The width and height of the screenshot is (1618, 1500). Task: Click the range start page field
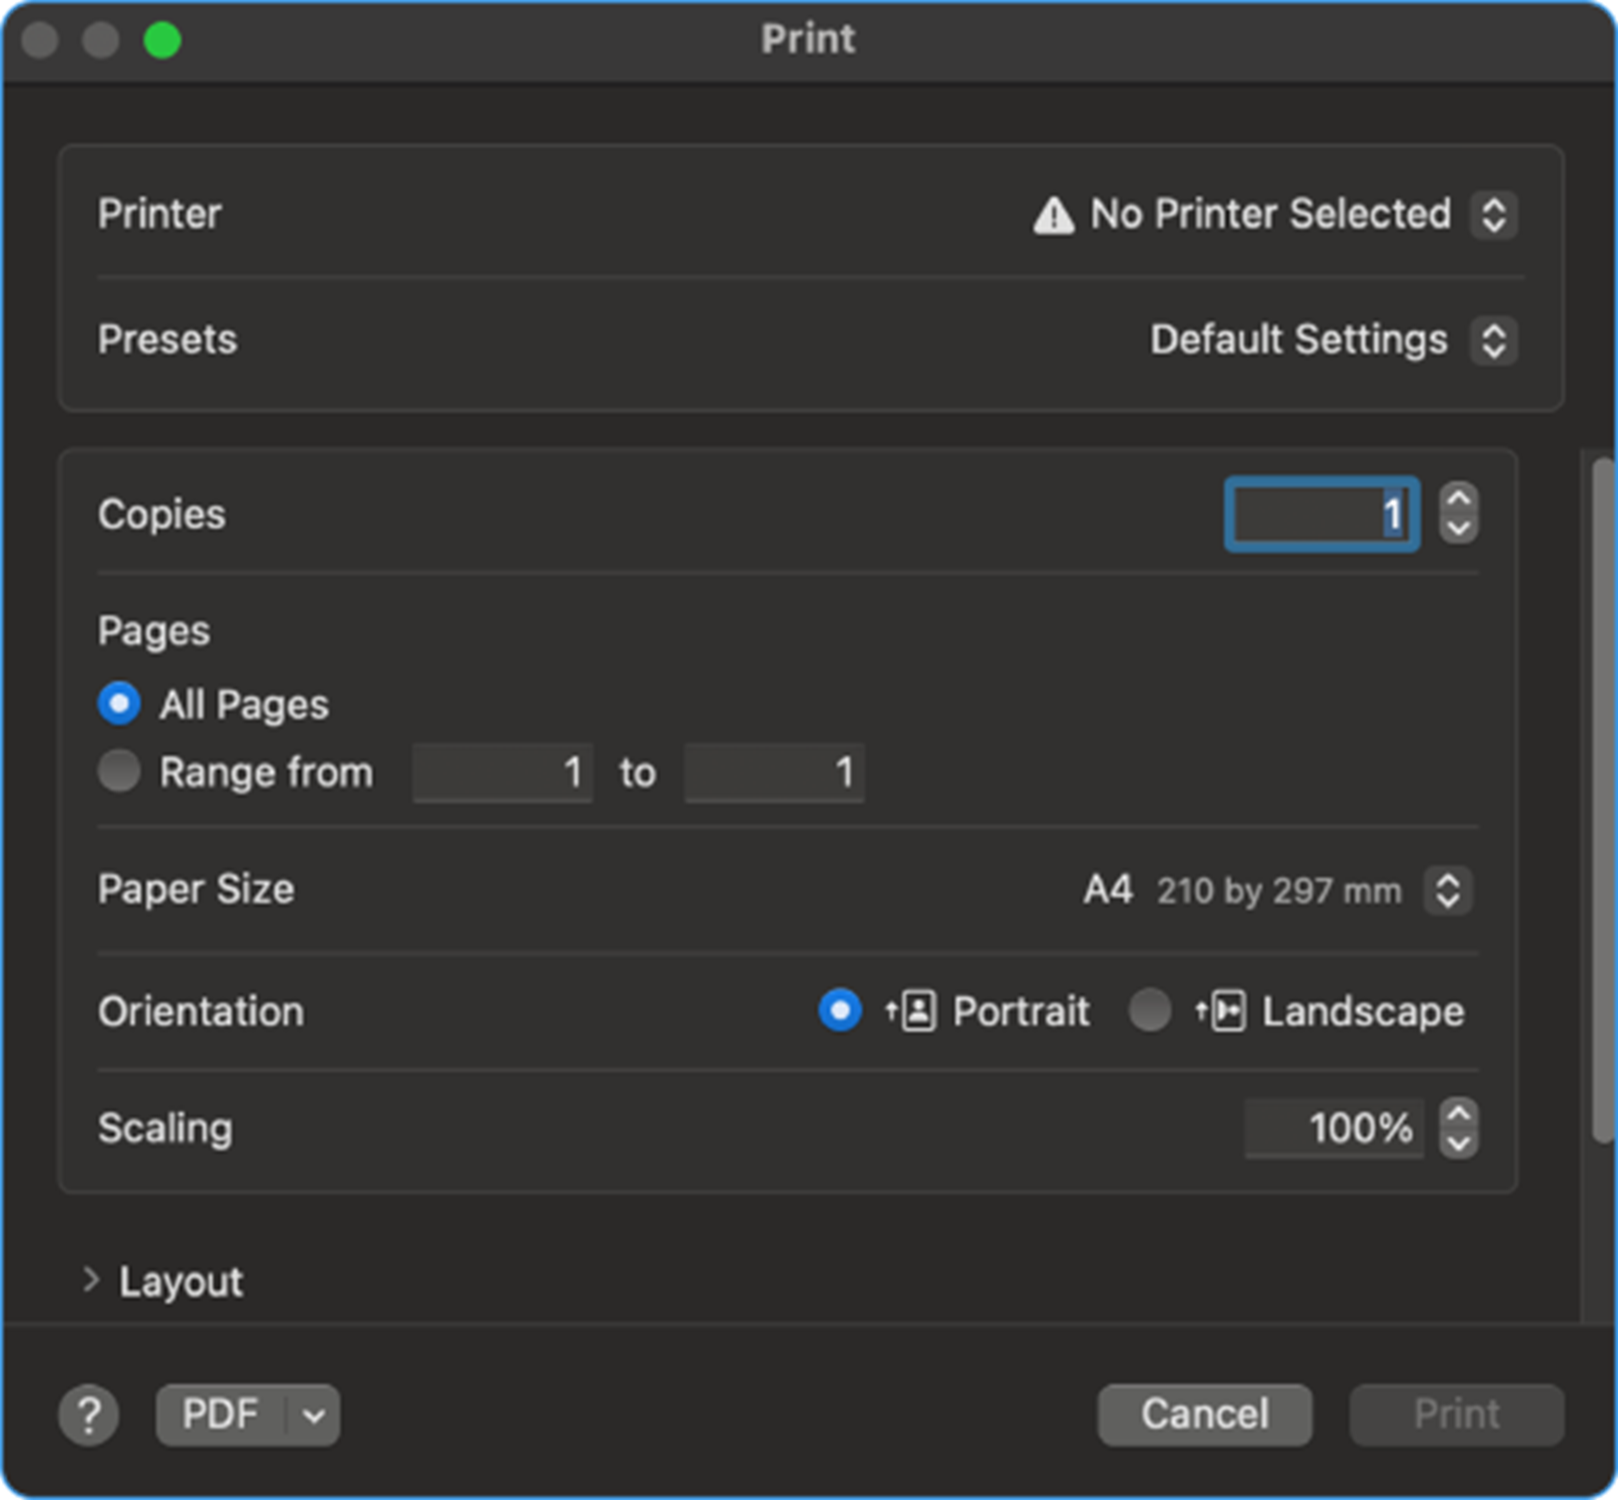[x=503, y=772]
